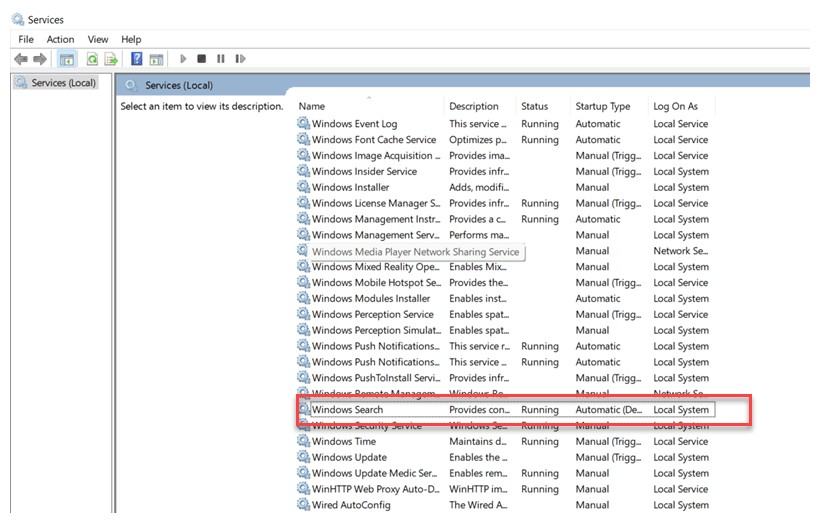Select the Windows Installer service
This screenshot has height=523, width=820.
coord(505,187)
